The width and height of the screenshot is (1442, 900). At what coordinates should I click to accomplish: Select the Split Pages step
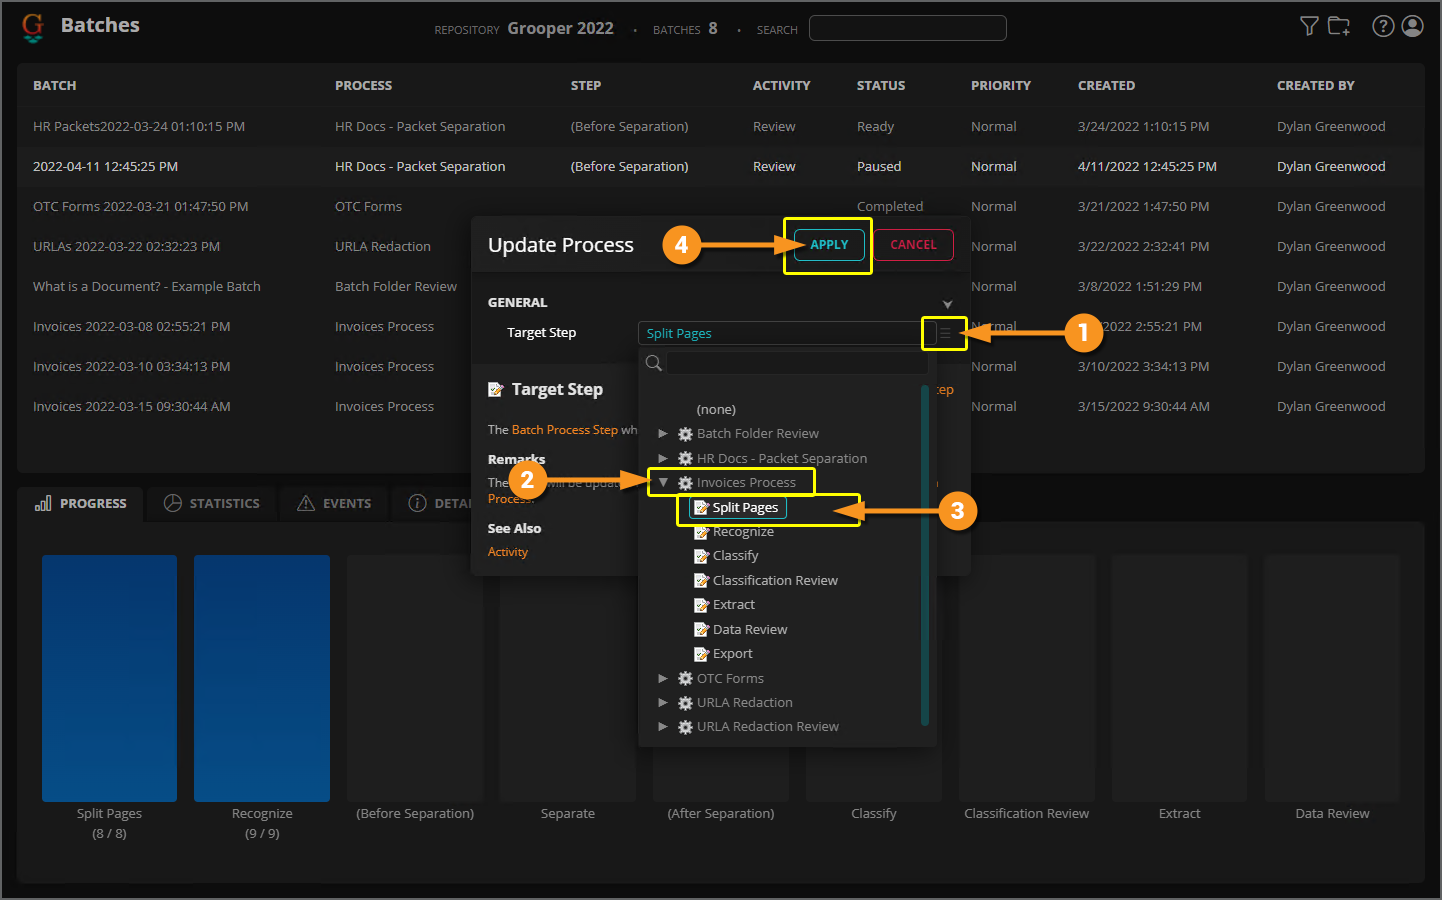745,508
